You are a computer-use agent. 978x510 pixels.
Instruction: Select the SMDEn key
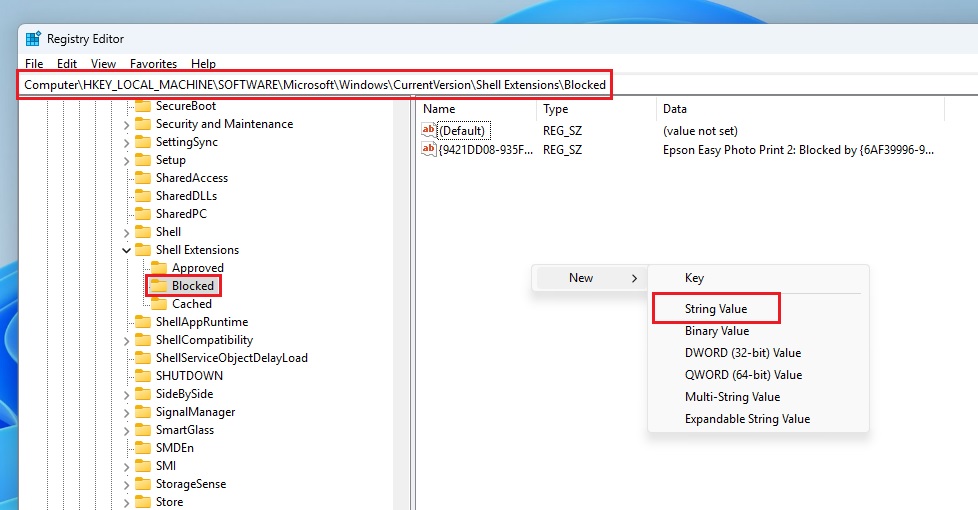coord(175,448)
